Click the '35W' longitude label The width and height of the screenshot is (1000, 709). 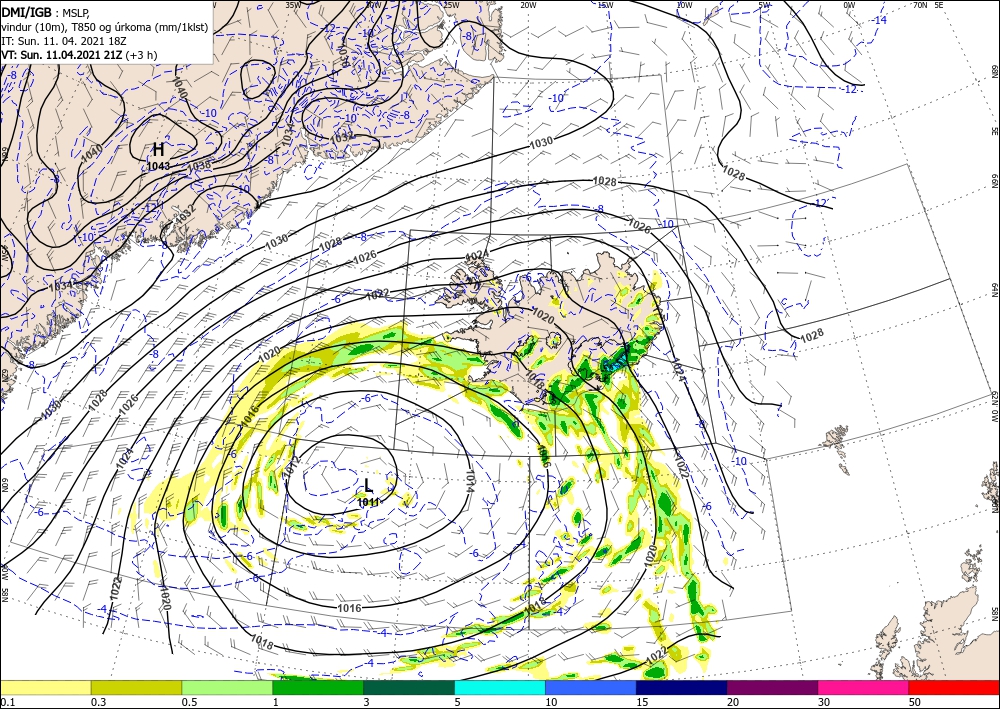(x=293, y=4)
